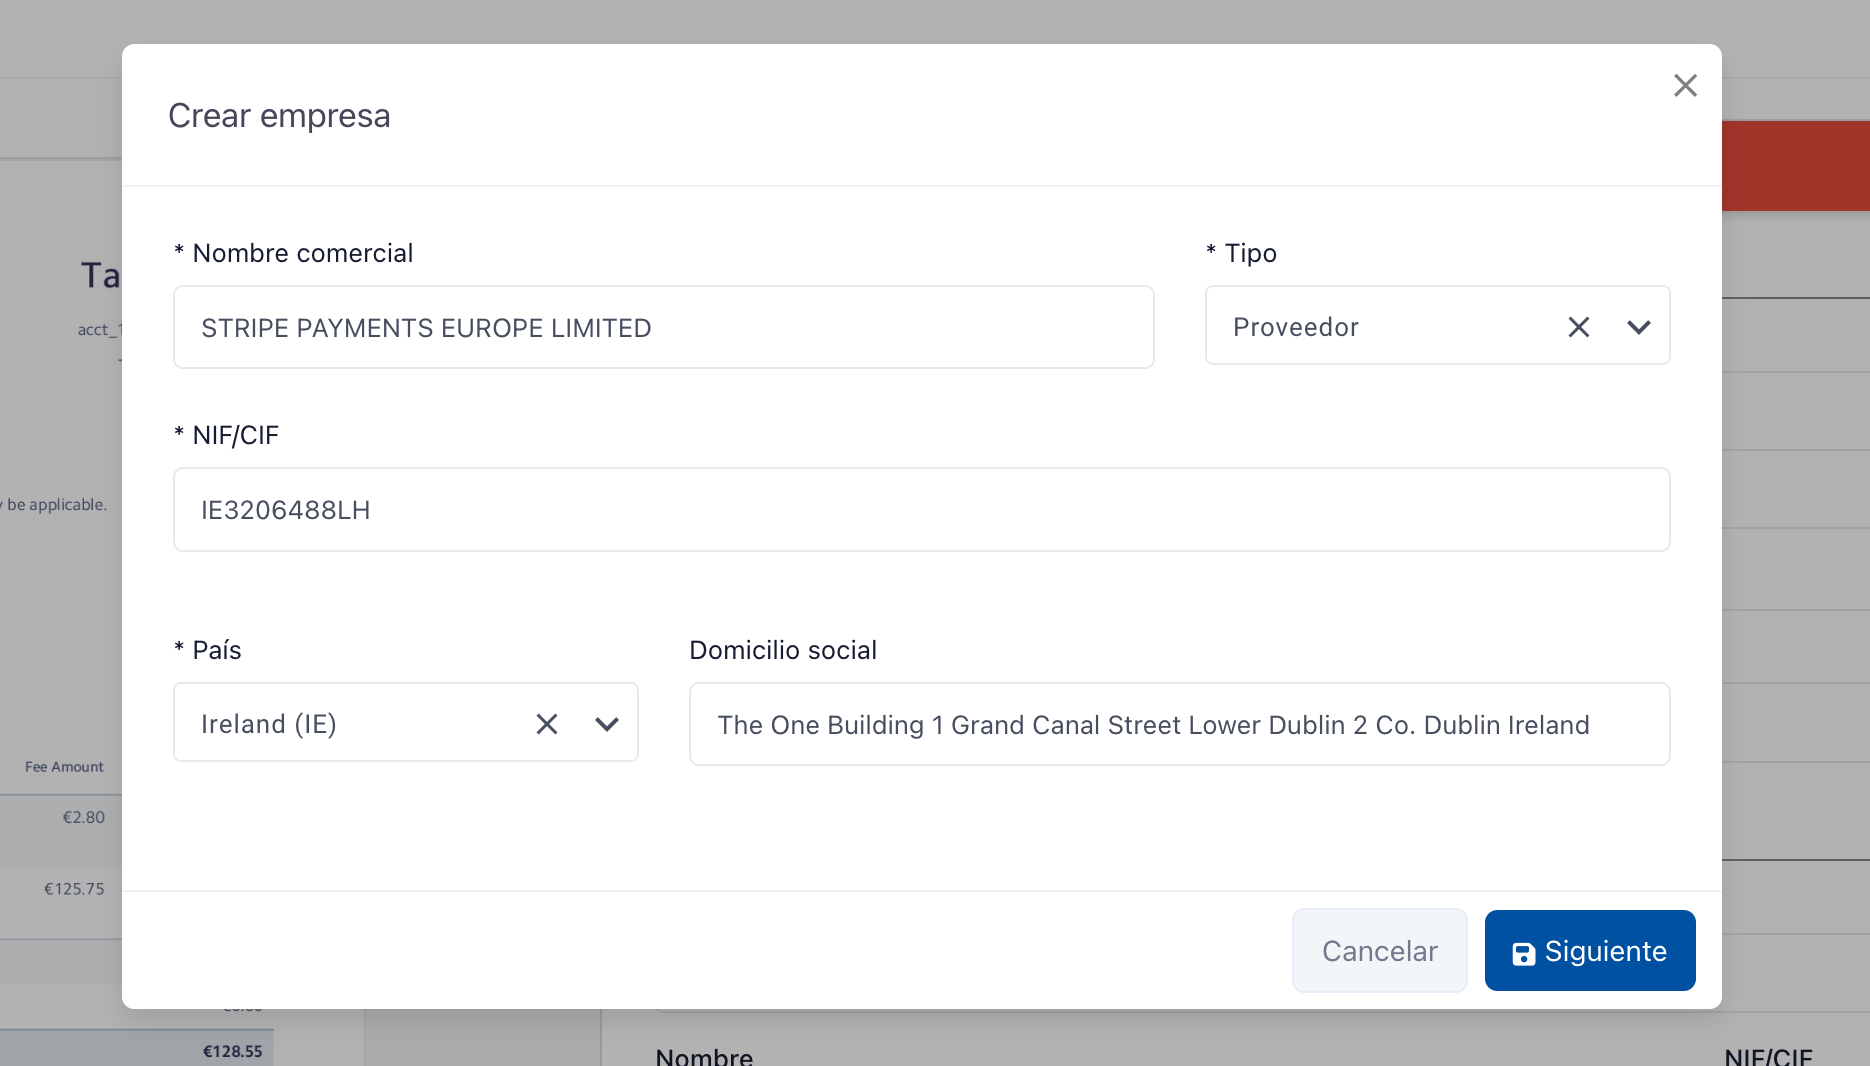
Task: Focus the Nombre comercial input field
Action: [x=663, y=328]
